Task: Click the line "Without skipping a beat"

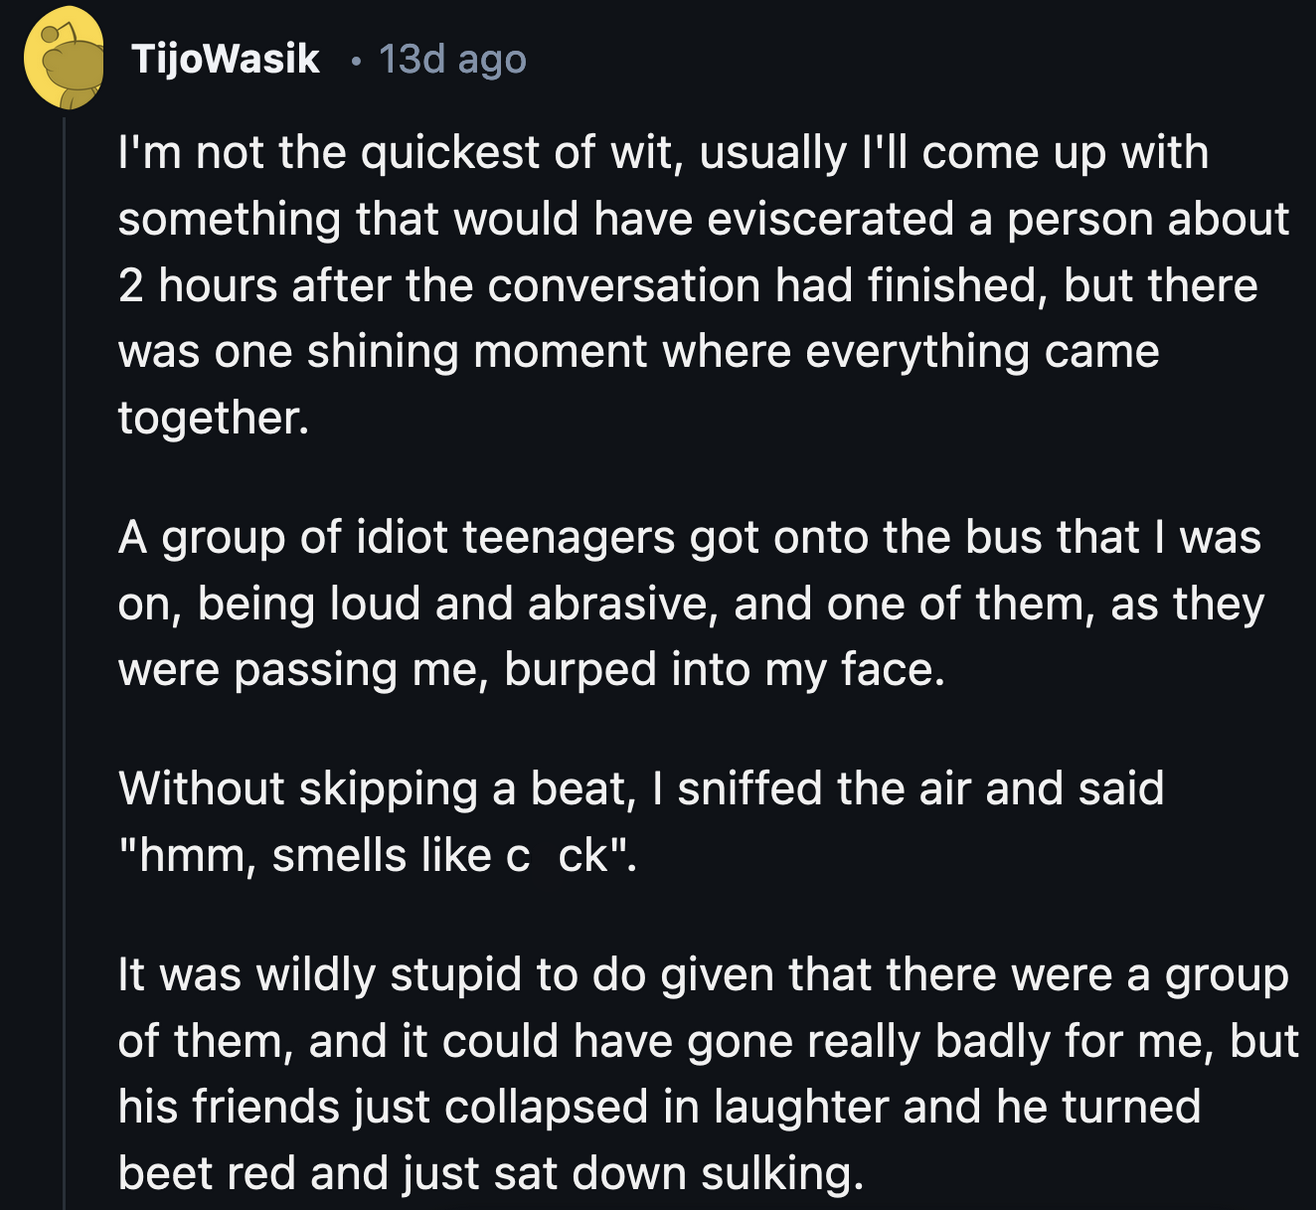Action: click(x=641, y=788)
